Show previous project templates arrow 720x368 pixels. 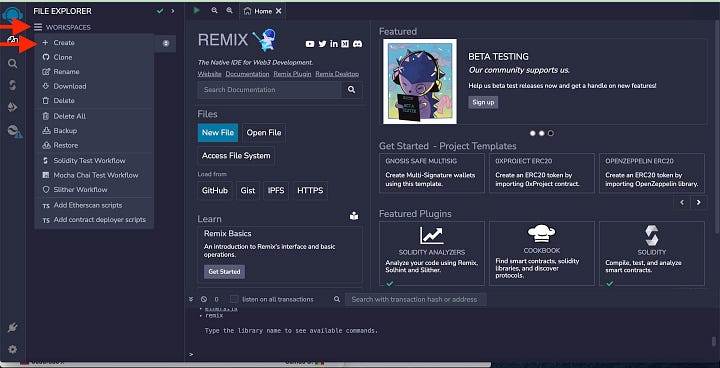682,202
